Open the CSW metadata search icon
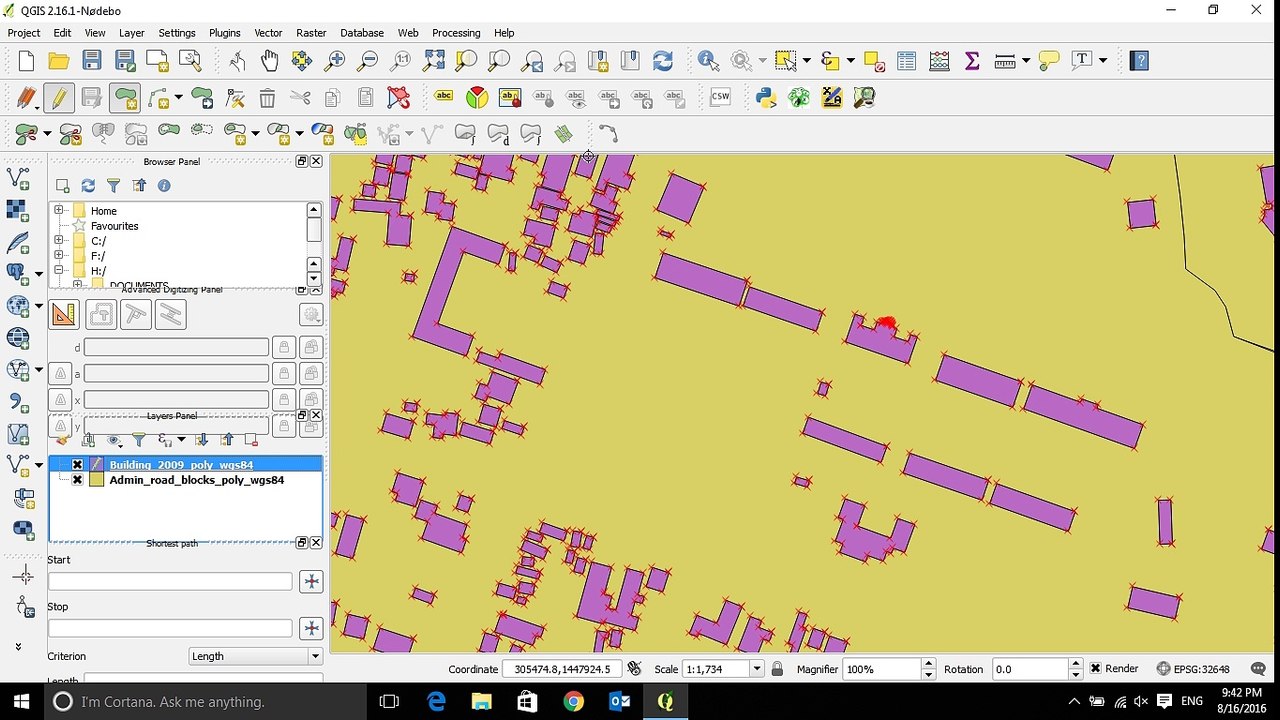This screenshot has height=720, width=1280. 720,98
